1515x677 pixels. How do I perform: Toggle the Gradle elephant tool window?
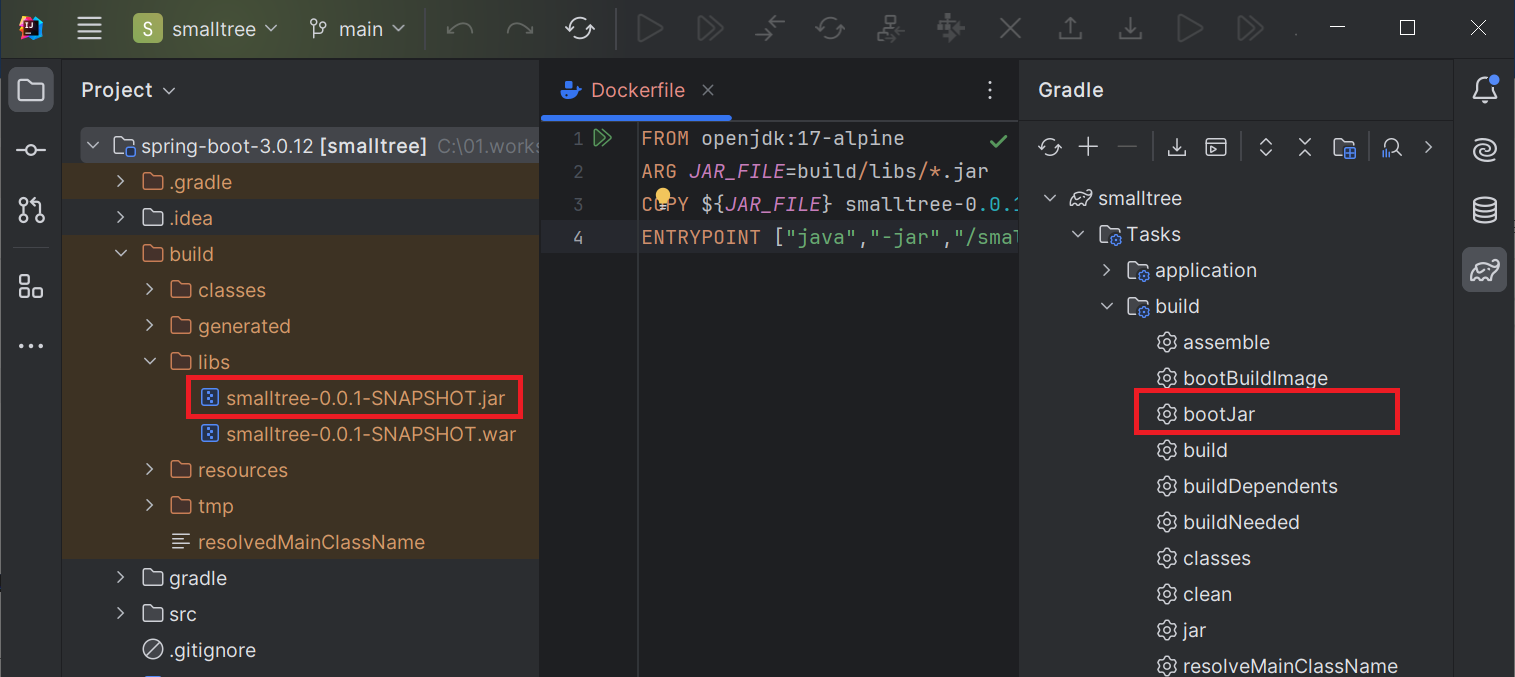point(1485,270)
